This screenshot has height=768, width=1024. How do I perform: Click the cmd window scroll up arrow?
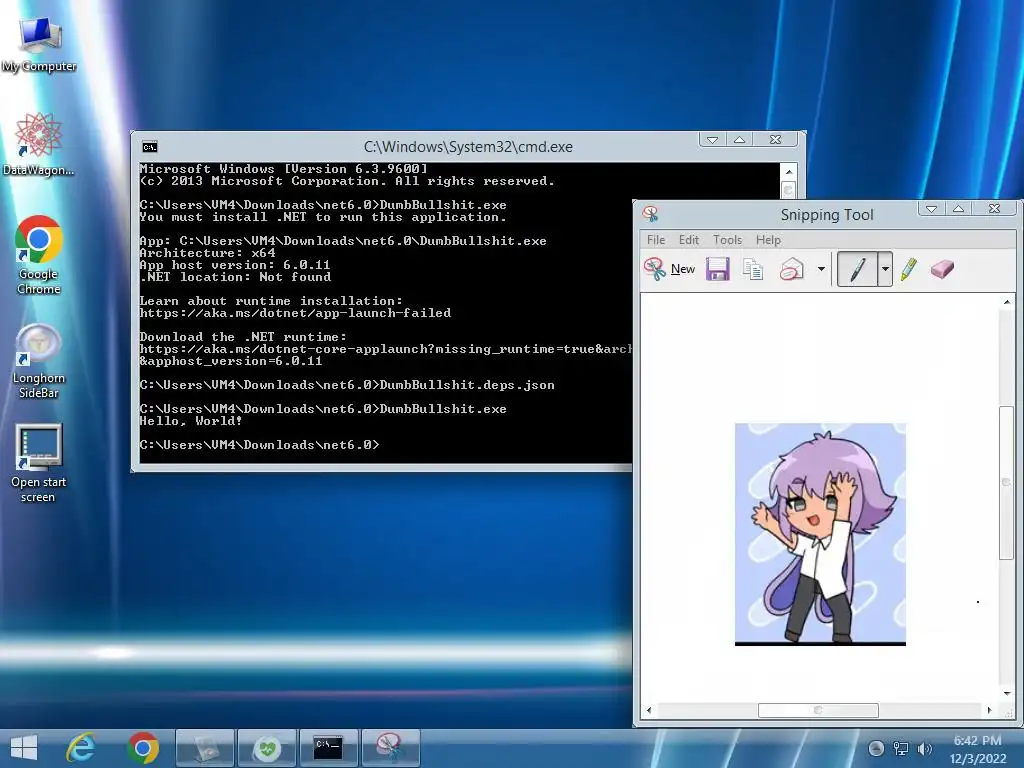pos(789,172)
